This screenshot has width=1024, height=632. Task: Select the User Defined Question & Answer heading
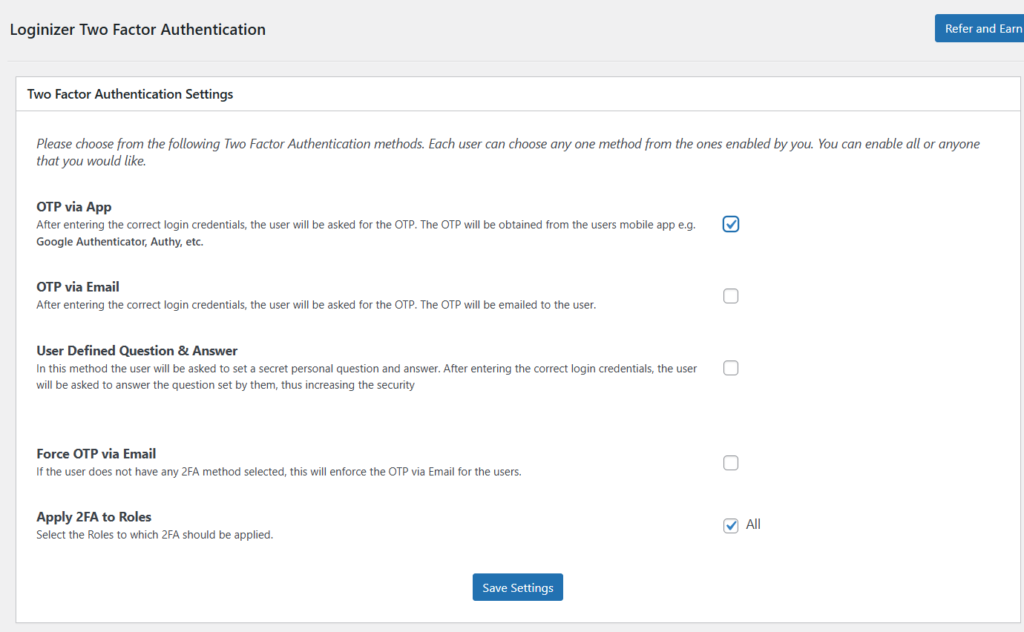point(137,351)
